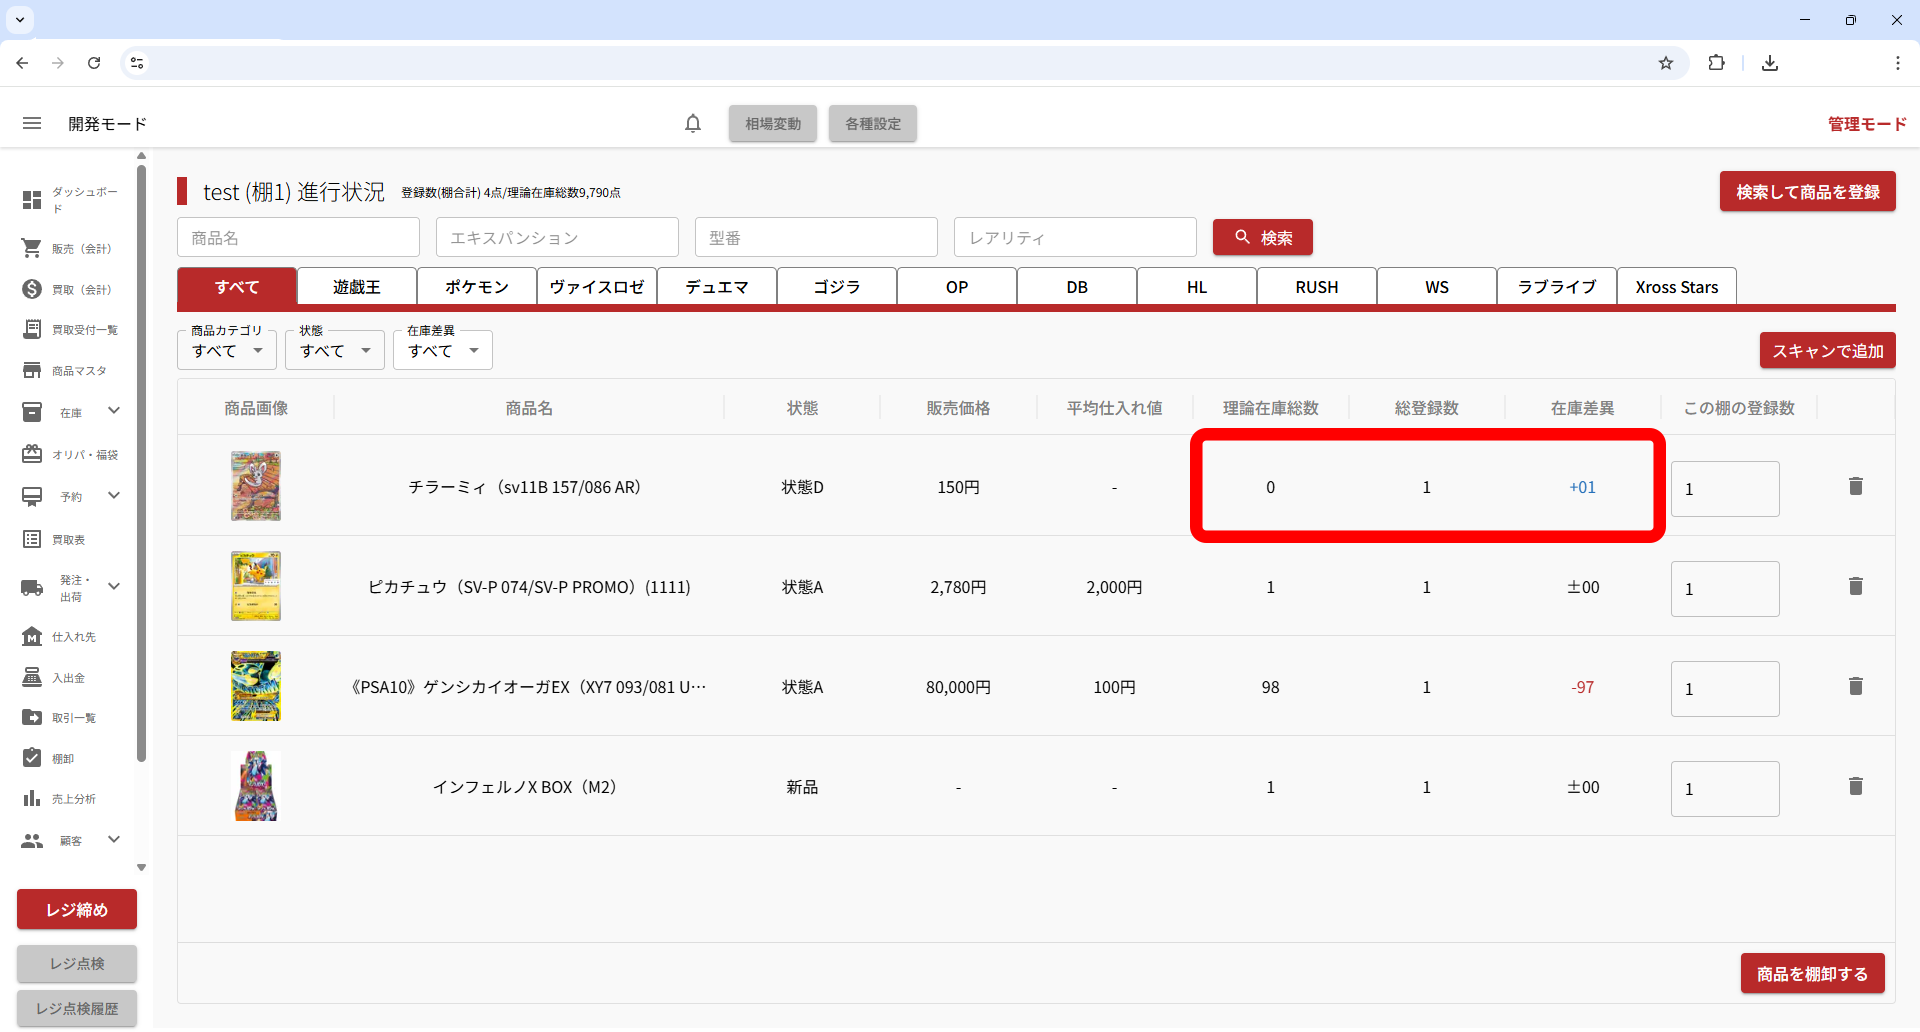Click the notification bell icon
The height and width of the screenshot is (1032, 1920).
coord(693,124)
